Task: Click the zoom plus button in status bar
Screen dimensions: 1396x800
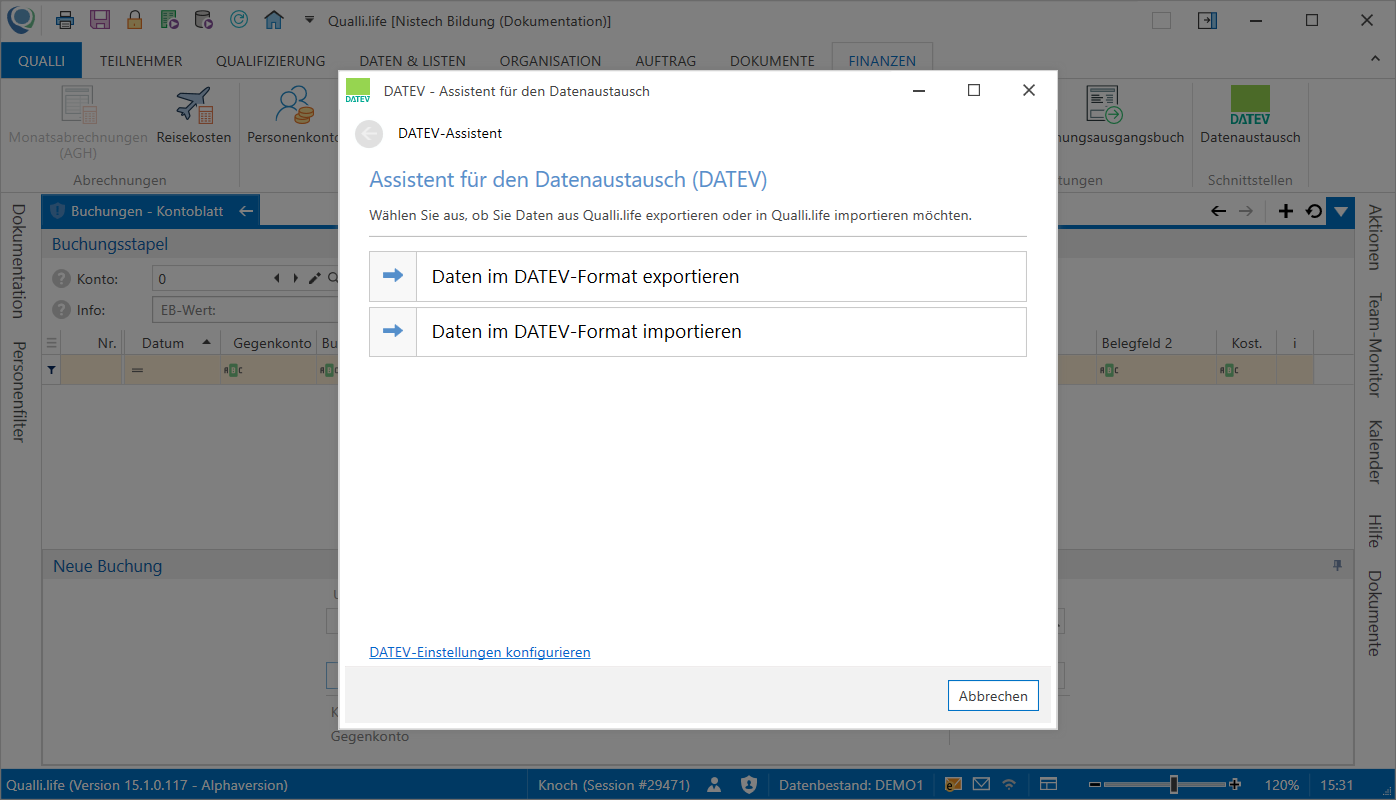Action: coord(1236,785)
